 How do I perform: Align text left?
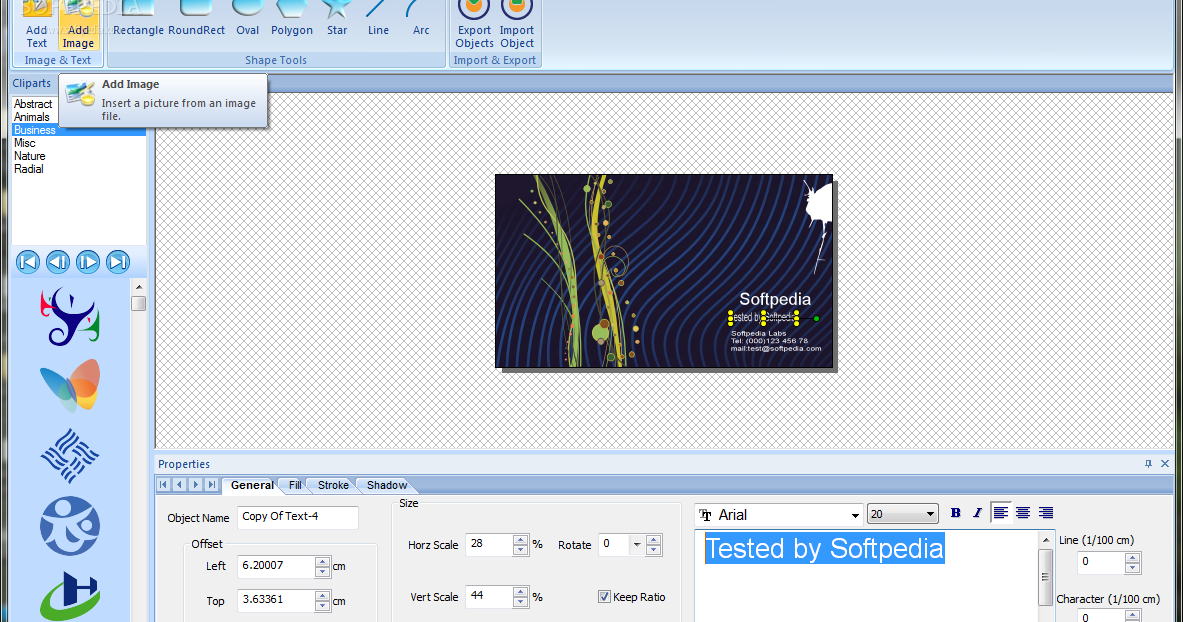[x=1000, y=513]
